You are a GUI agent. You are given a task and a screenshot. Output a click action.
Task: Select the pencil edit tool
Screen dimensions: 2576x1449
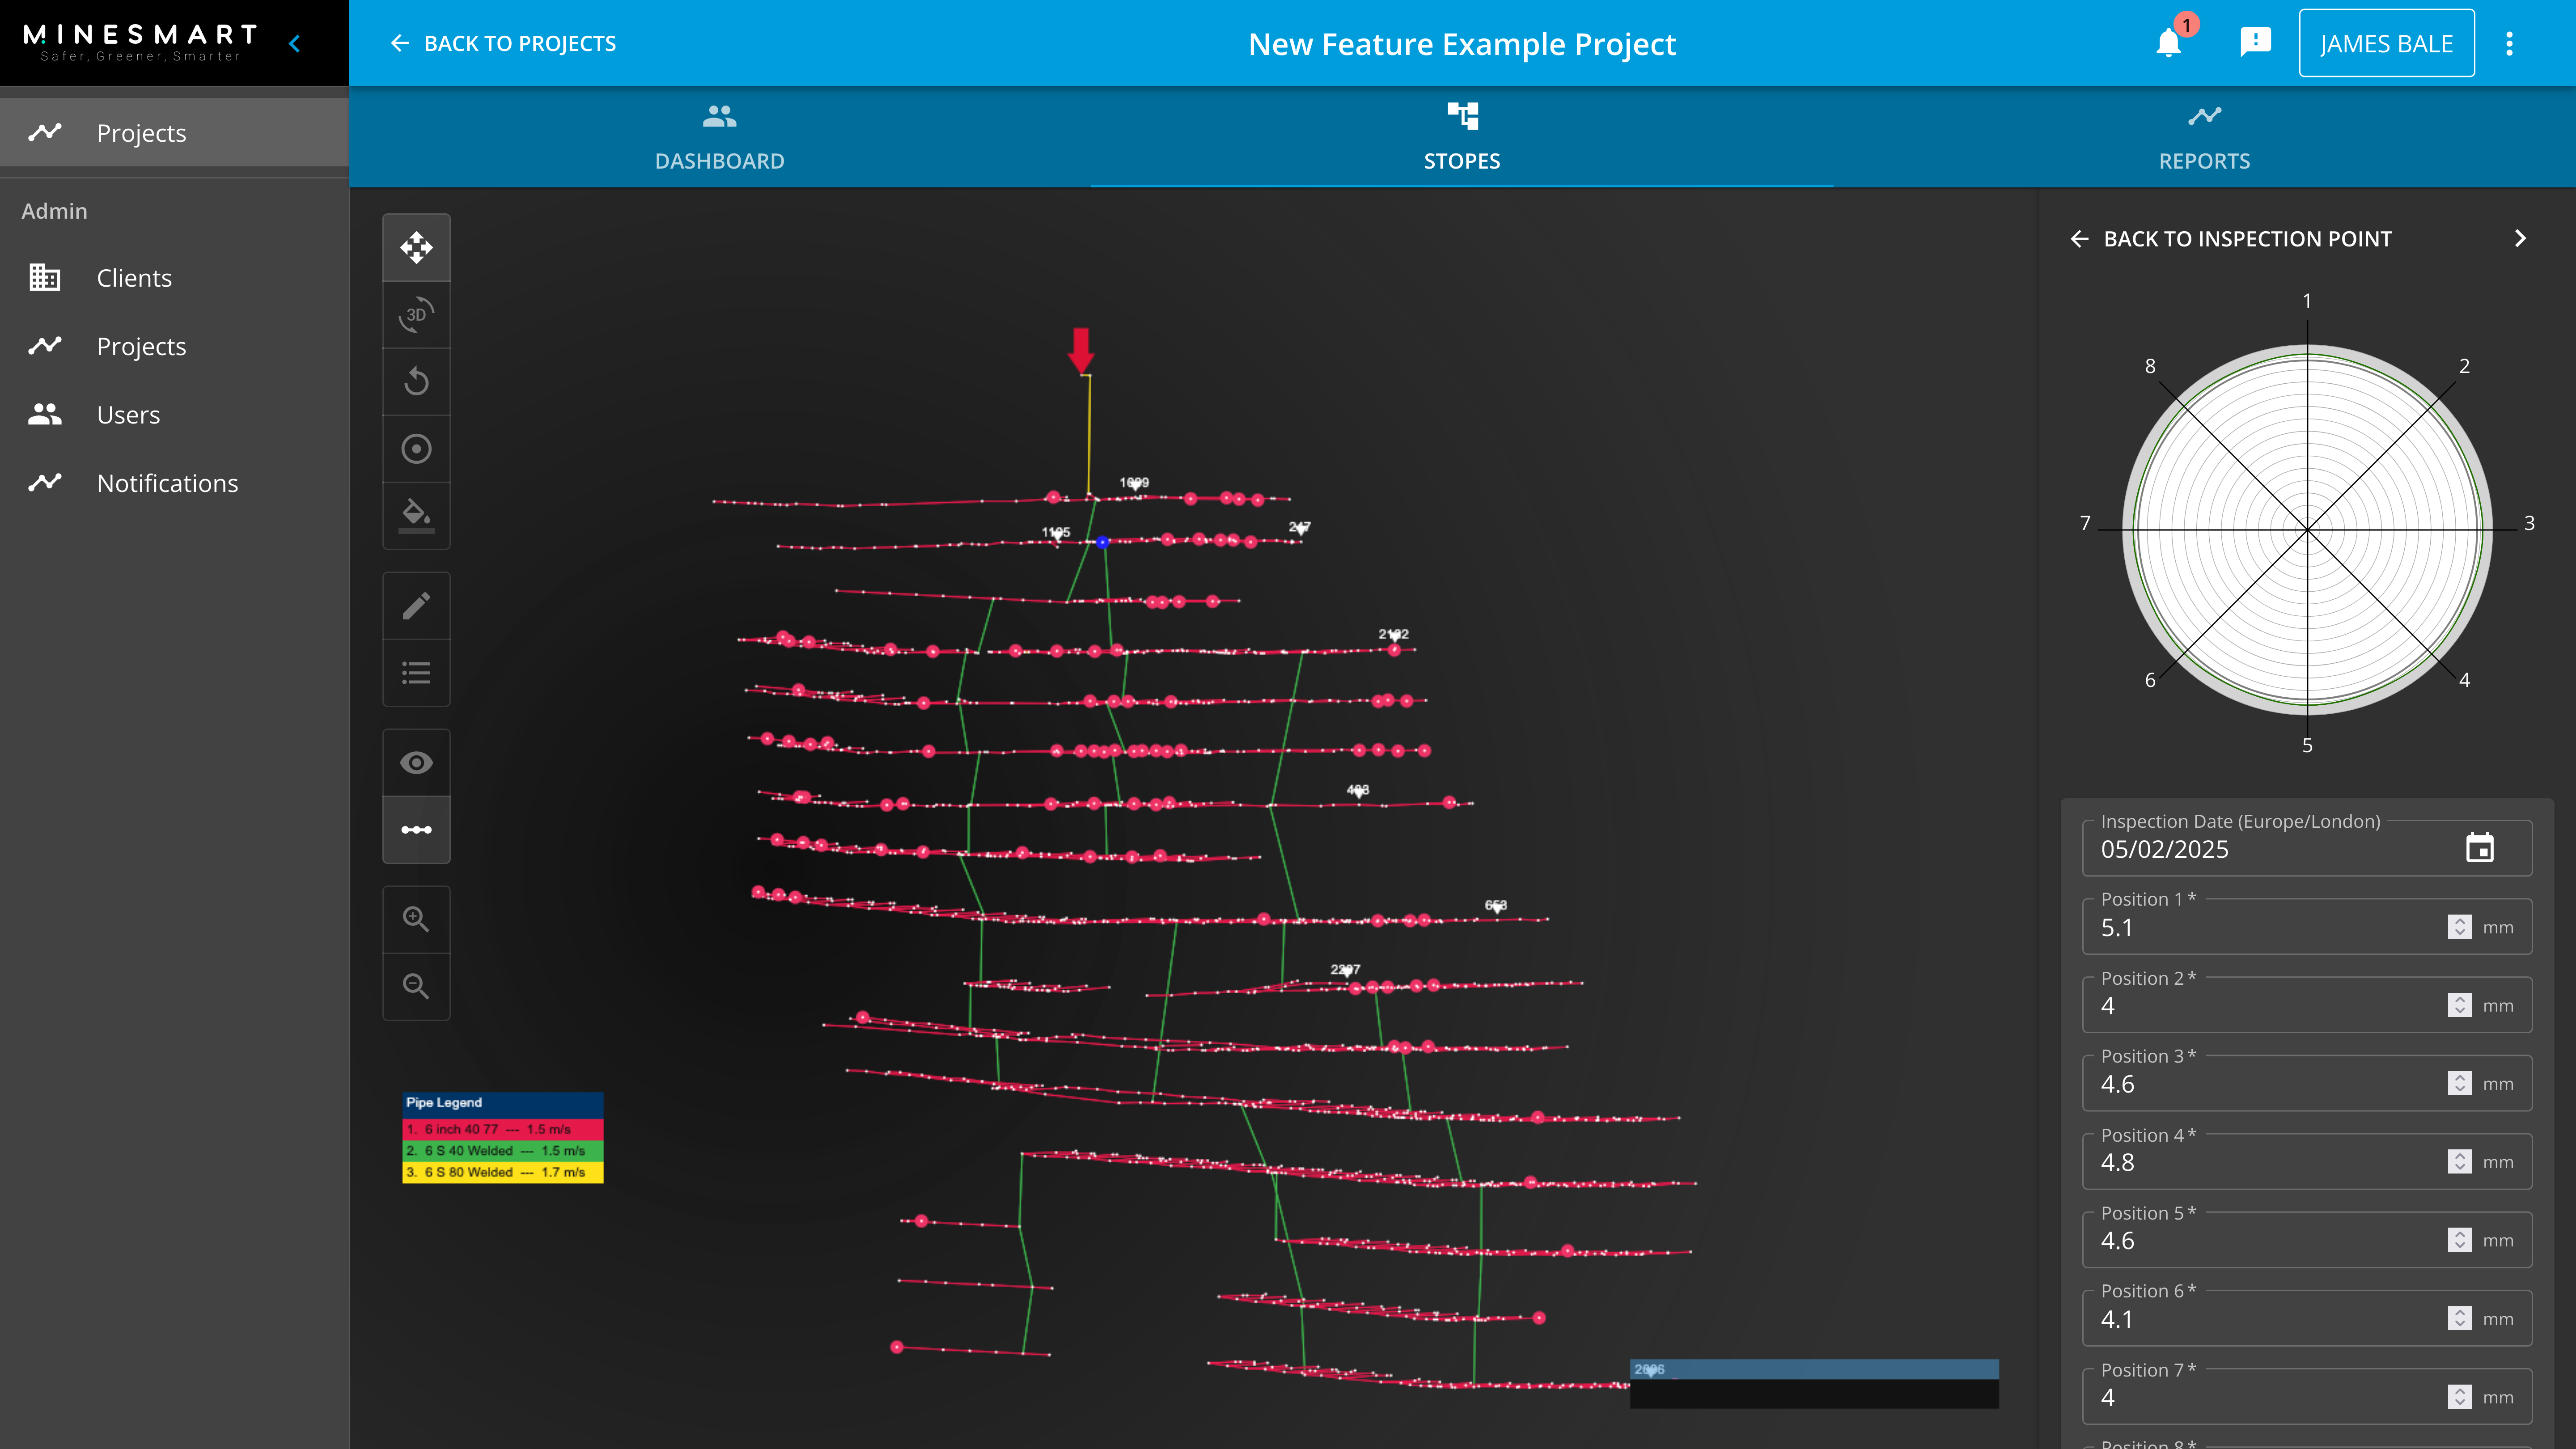[416, 605]
